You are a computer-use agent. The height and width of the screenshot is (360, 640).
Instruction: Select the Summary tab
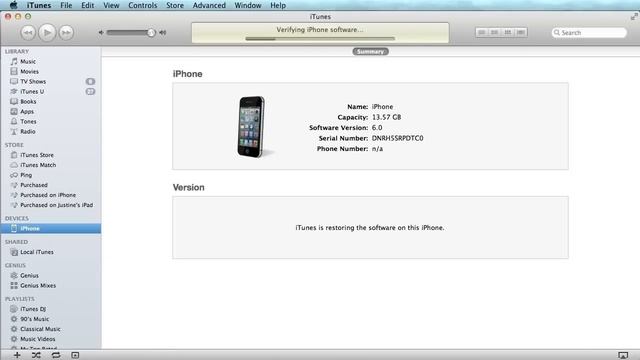click(370, 51)
